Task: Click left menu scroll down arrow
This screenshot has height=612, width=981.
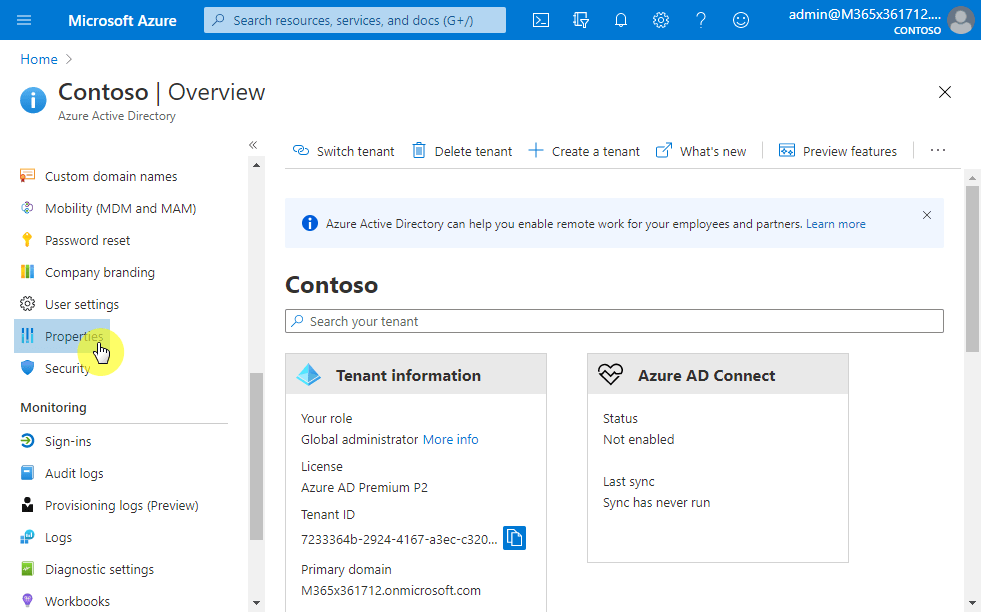Action: (x=257, y=603)
